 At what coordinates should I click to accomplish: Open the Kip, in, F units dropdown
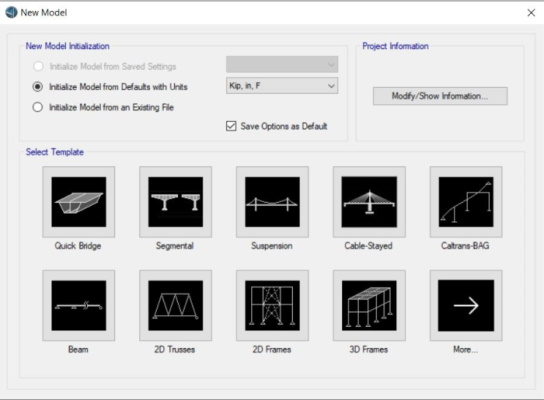coord(282,86)
